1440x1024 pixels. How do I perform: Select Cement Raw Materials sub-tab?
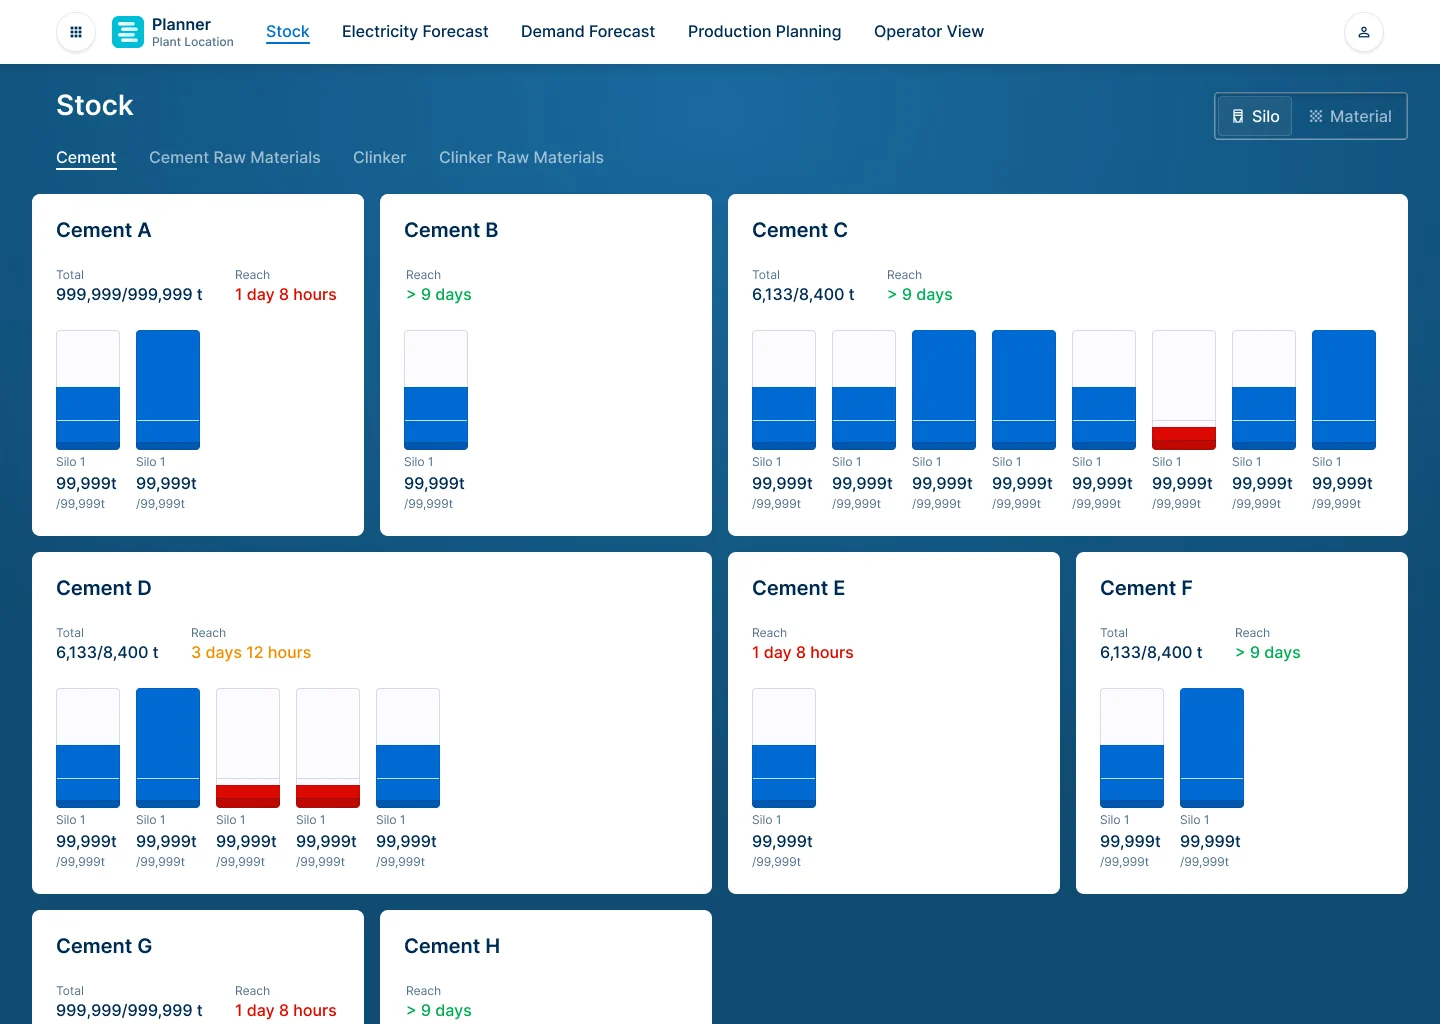tap(235, 158)
